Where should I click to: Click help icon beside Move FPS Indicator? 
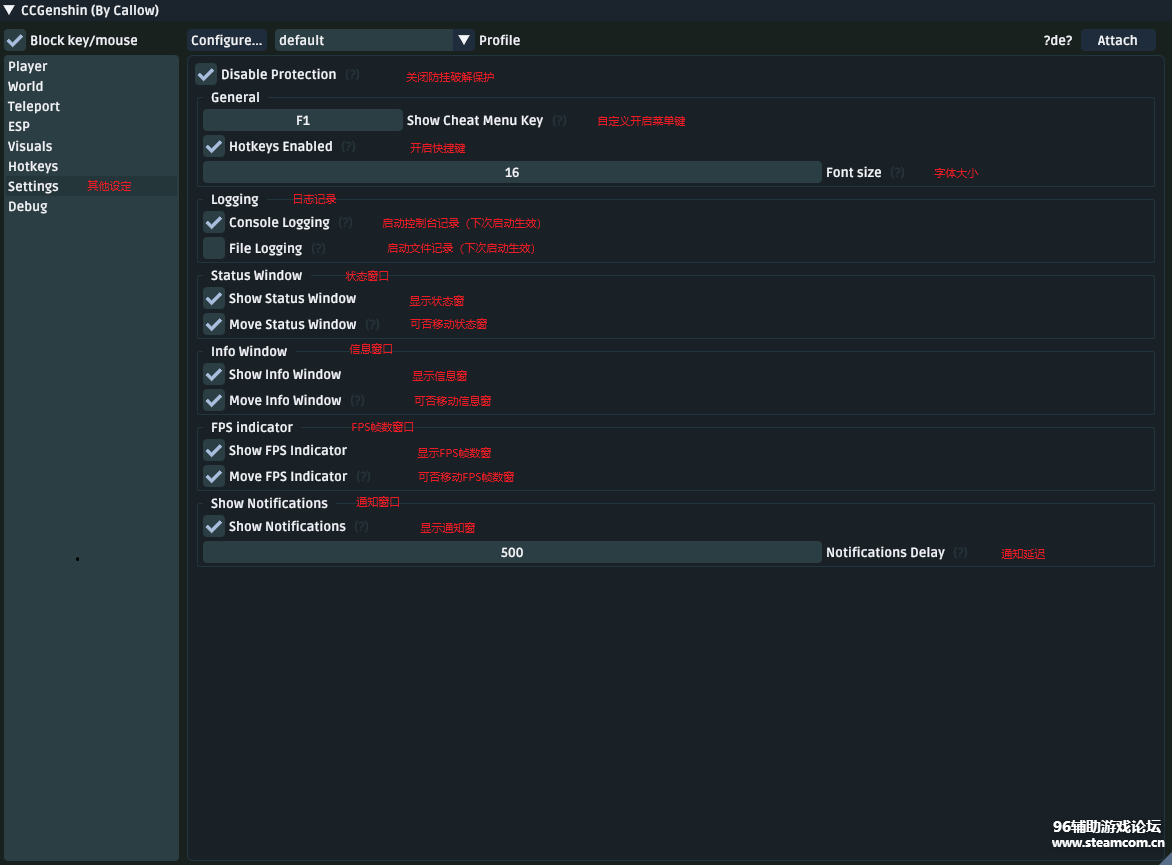(x=363, y=477)
